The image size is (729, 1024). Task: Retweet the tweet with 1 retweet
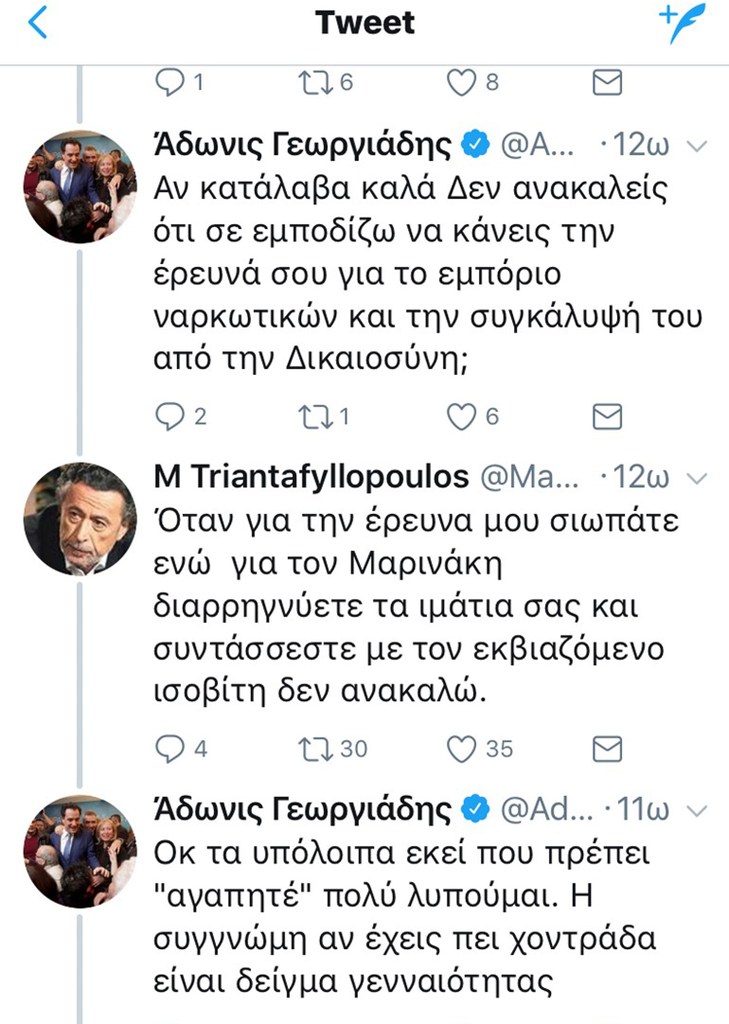pyautogui.click(x=316, y=417)
